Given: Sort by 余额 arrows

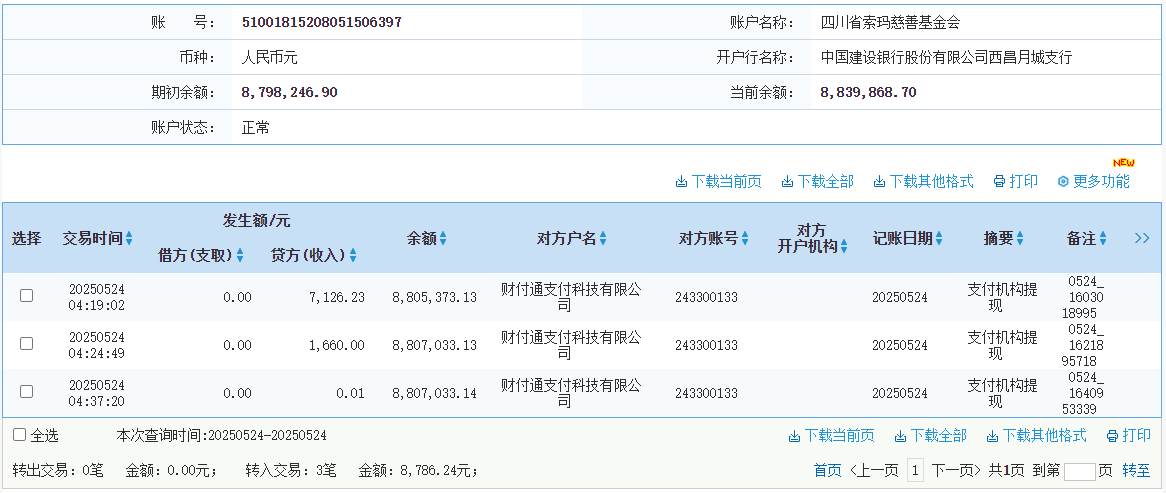Looking at the screenshot, I should [443, 239].
